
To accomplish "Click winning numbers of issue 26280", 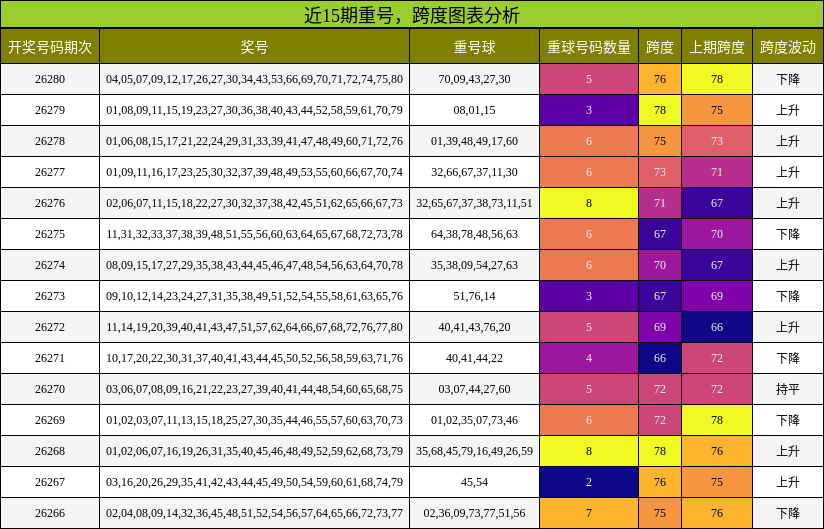I will 254,79.
